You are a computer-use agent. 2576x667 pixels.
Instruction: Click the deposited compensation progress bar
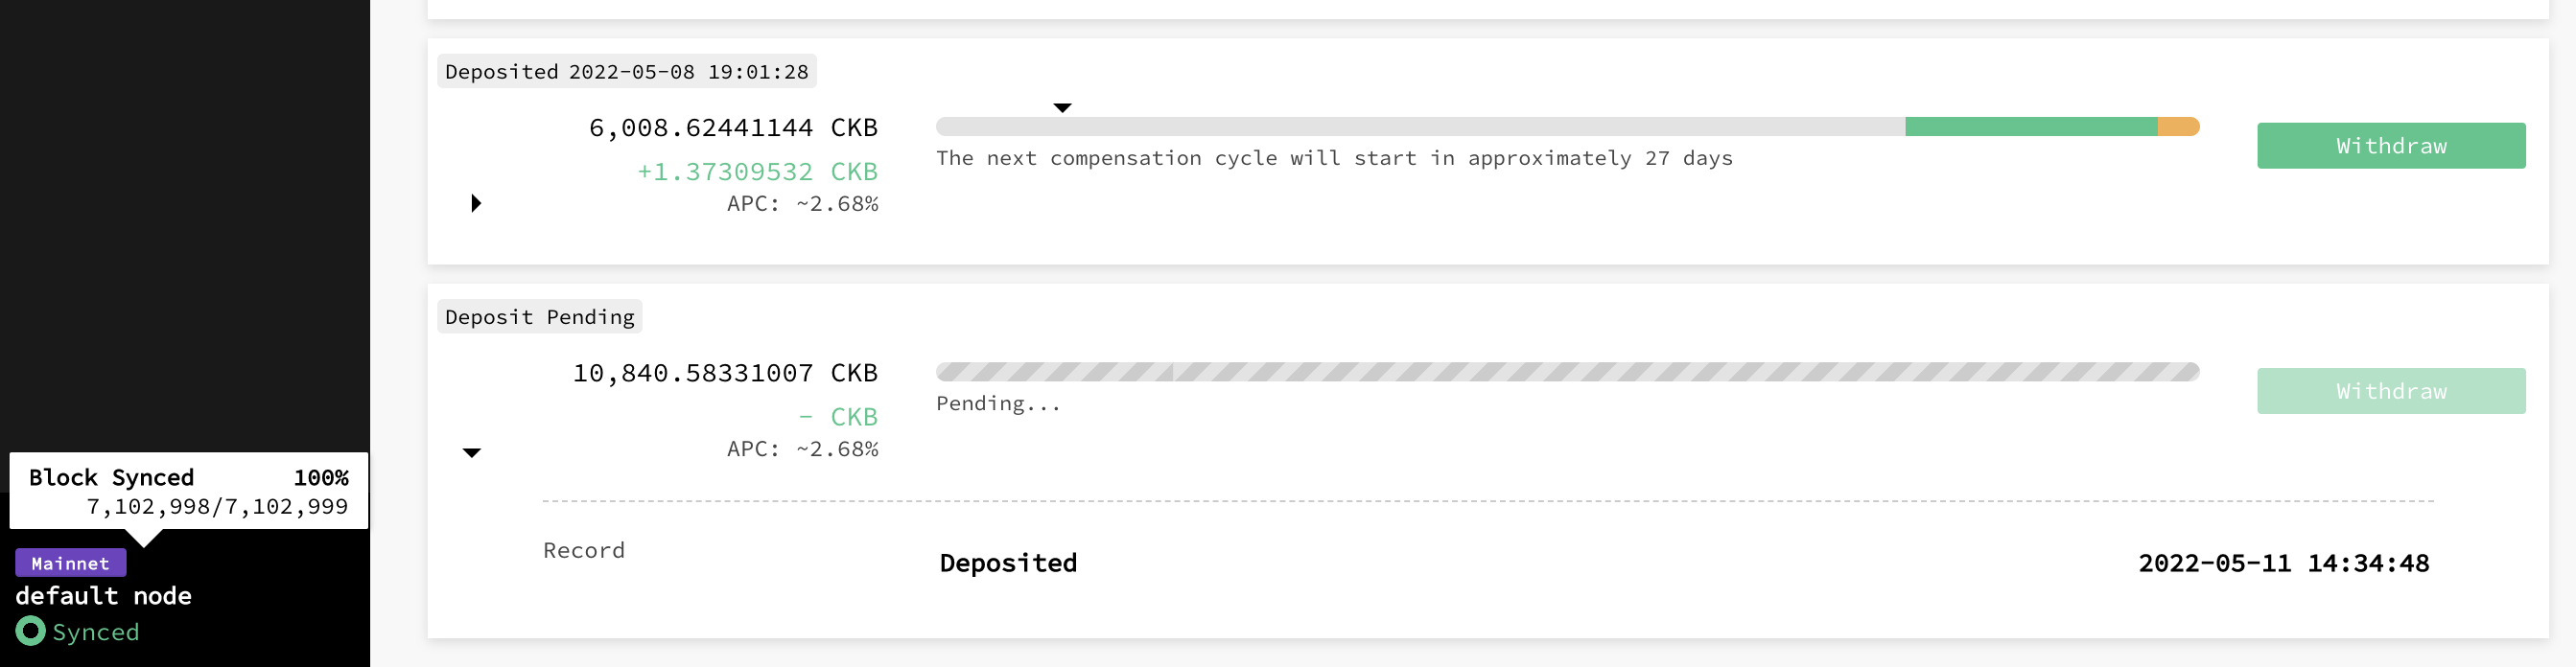[x=1568, y=127]
